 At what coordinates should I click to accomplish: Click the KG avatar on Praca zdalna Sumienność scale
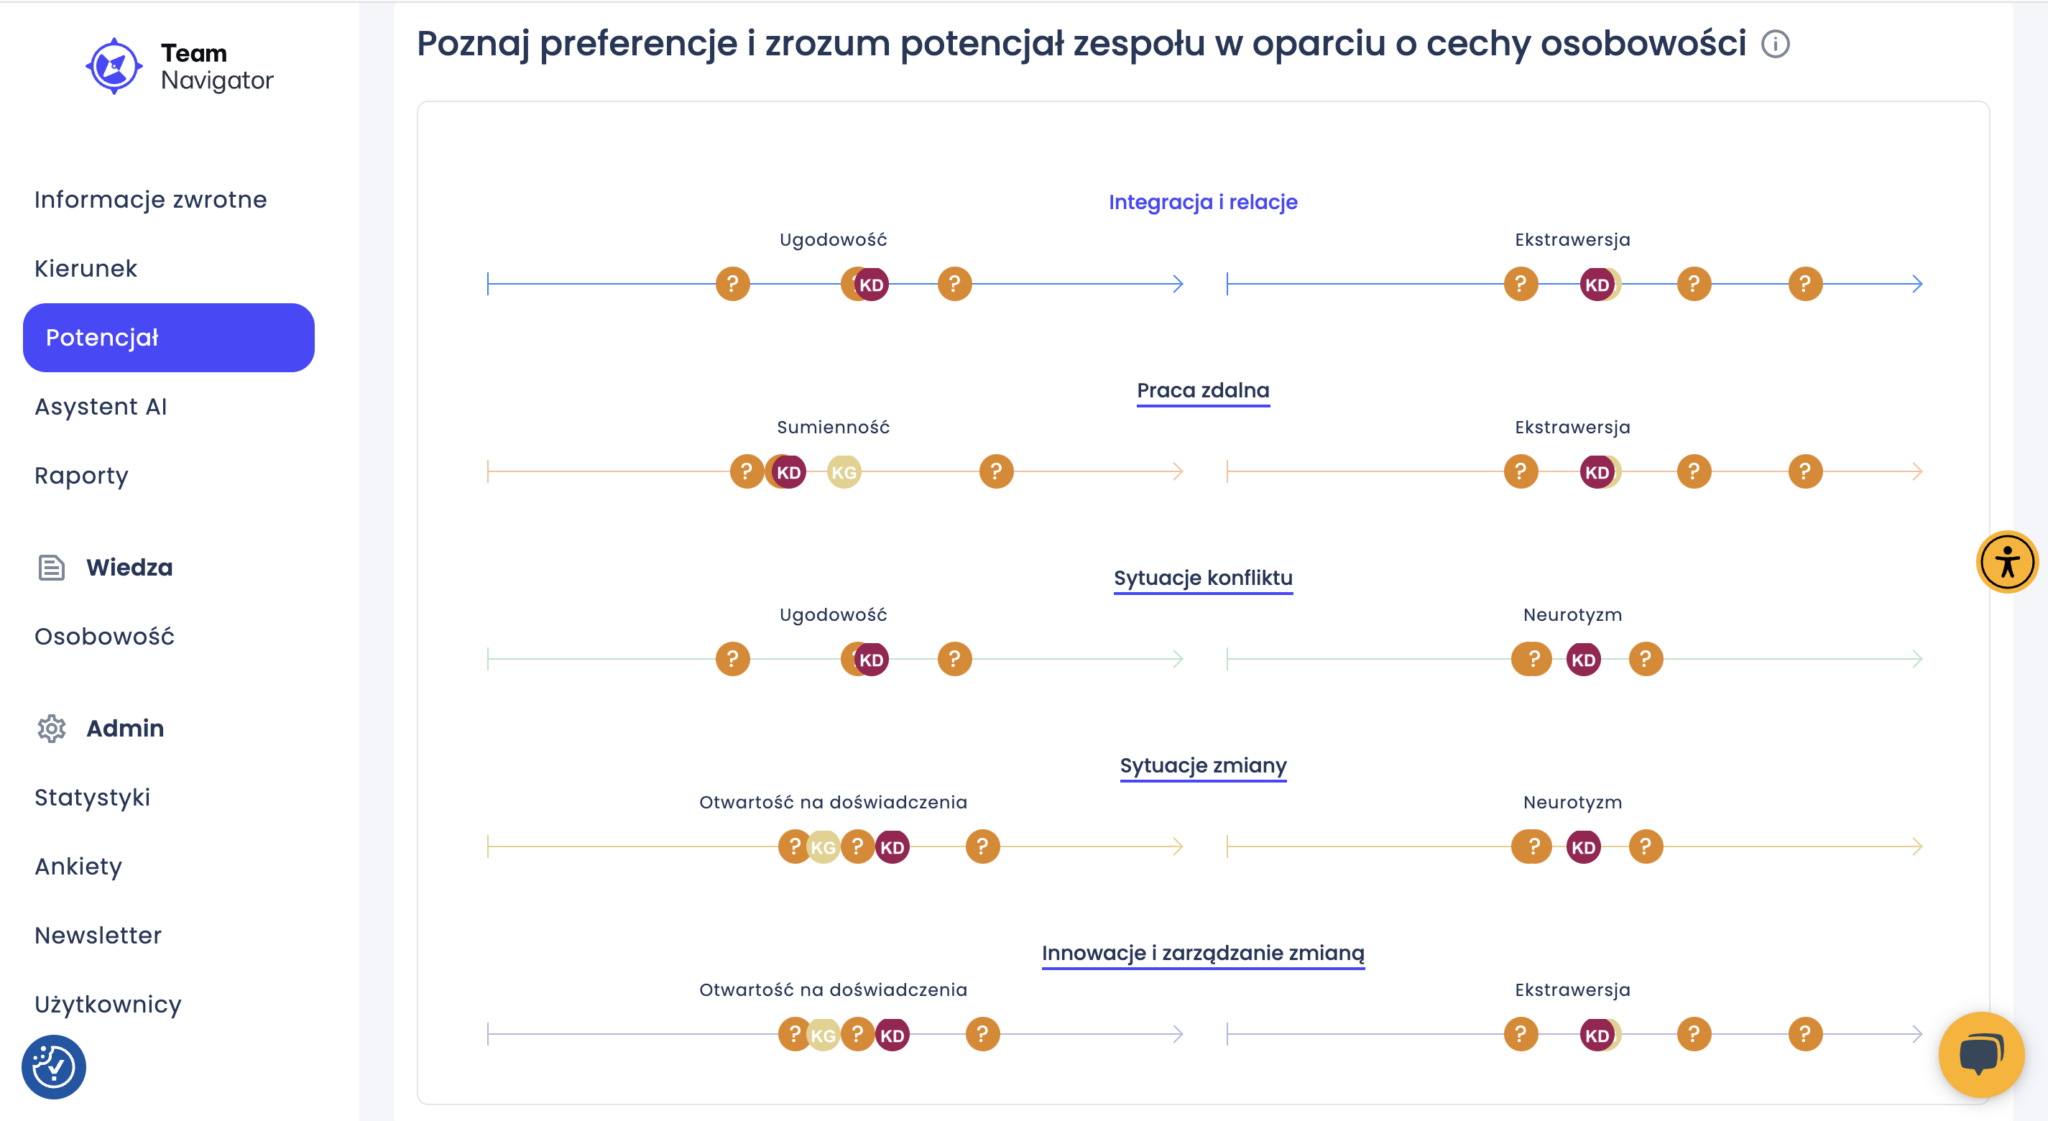click(x=844, y=472)
